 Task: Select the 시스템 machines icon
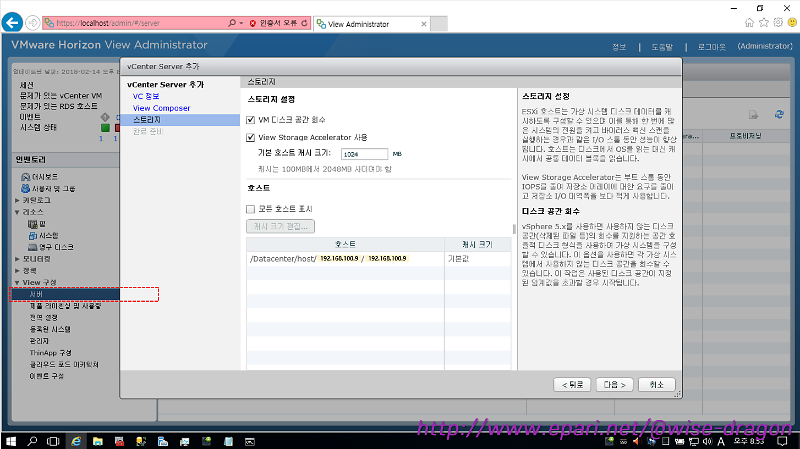[x=33, y=235]
